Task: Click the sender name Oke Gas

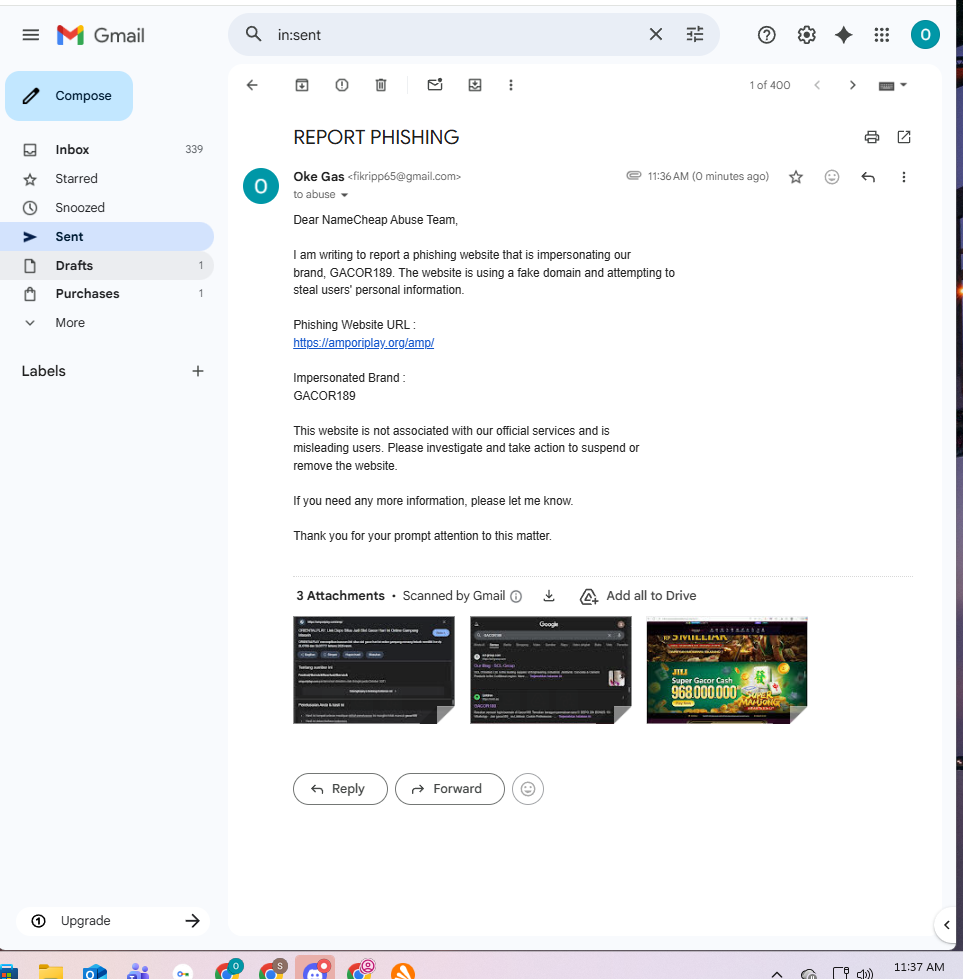Action: [319, 177]
